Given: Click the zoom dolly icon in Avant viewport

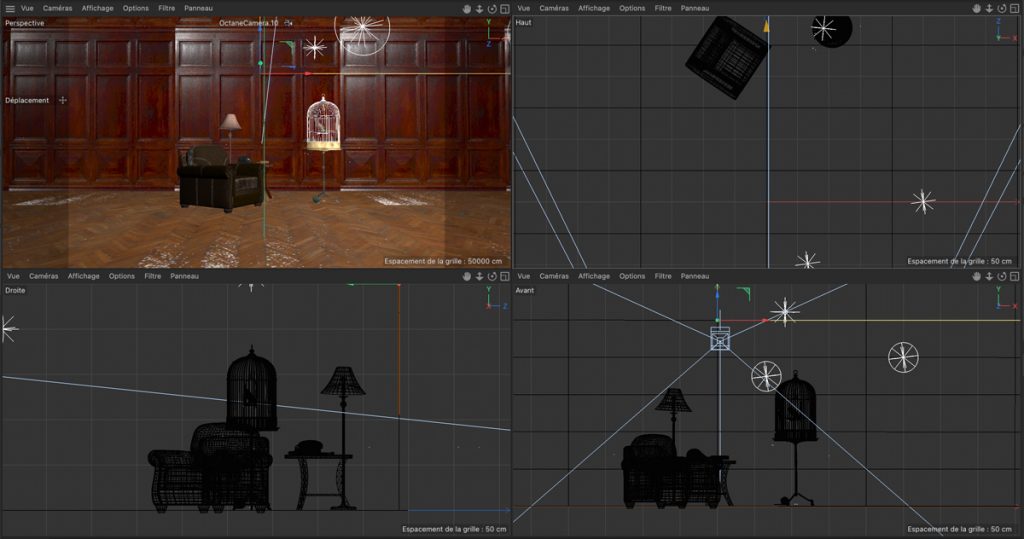Looking at the screenshot, I should pyautogui.click(x=989, y=276).
